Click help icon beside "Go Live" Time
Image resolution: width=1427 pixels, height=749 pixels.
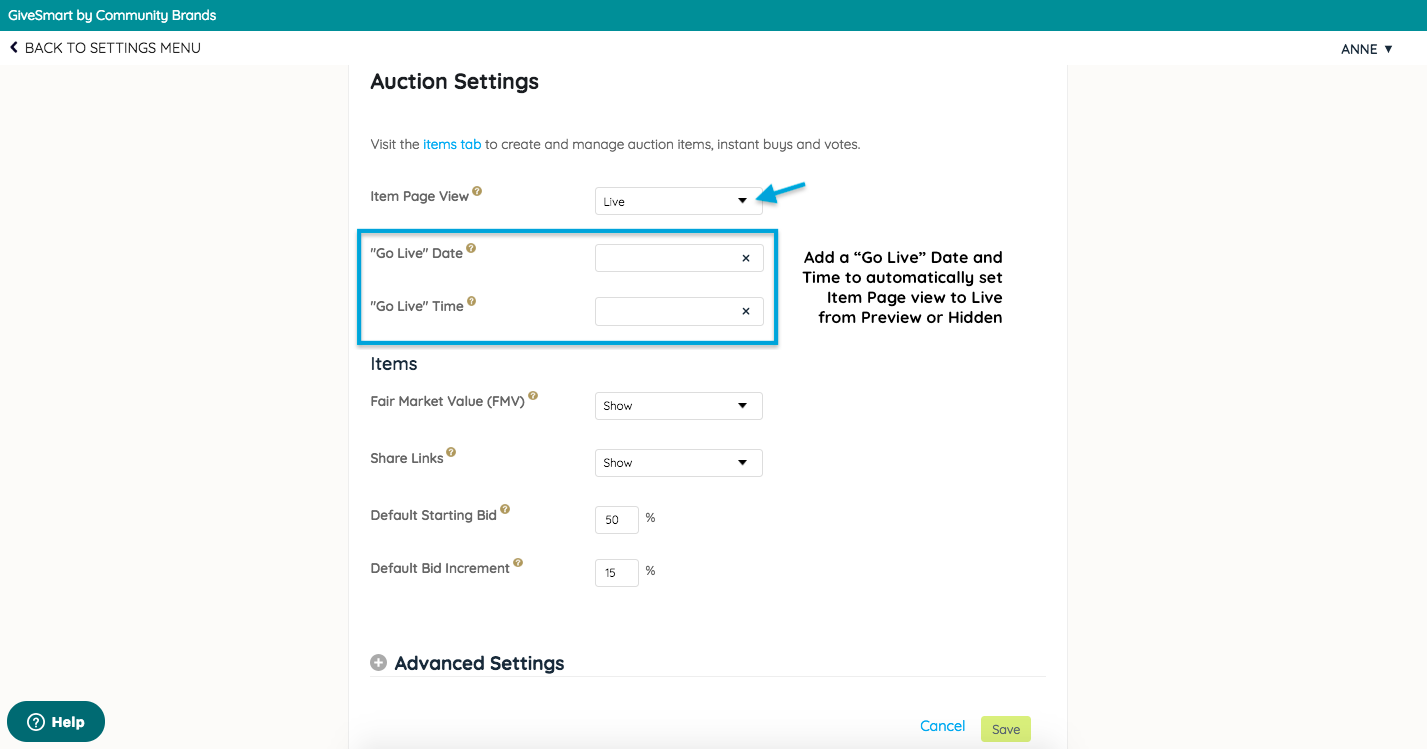click(x=472, y=301)
